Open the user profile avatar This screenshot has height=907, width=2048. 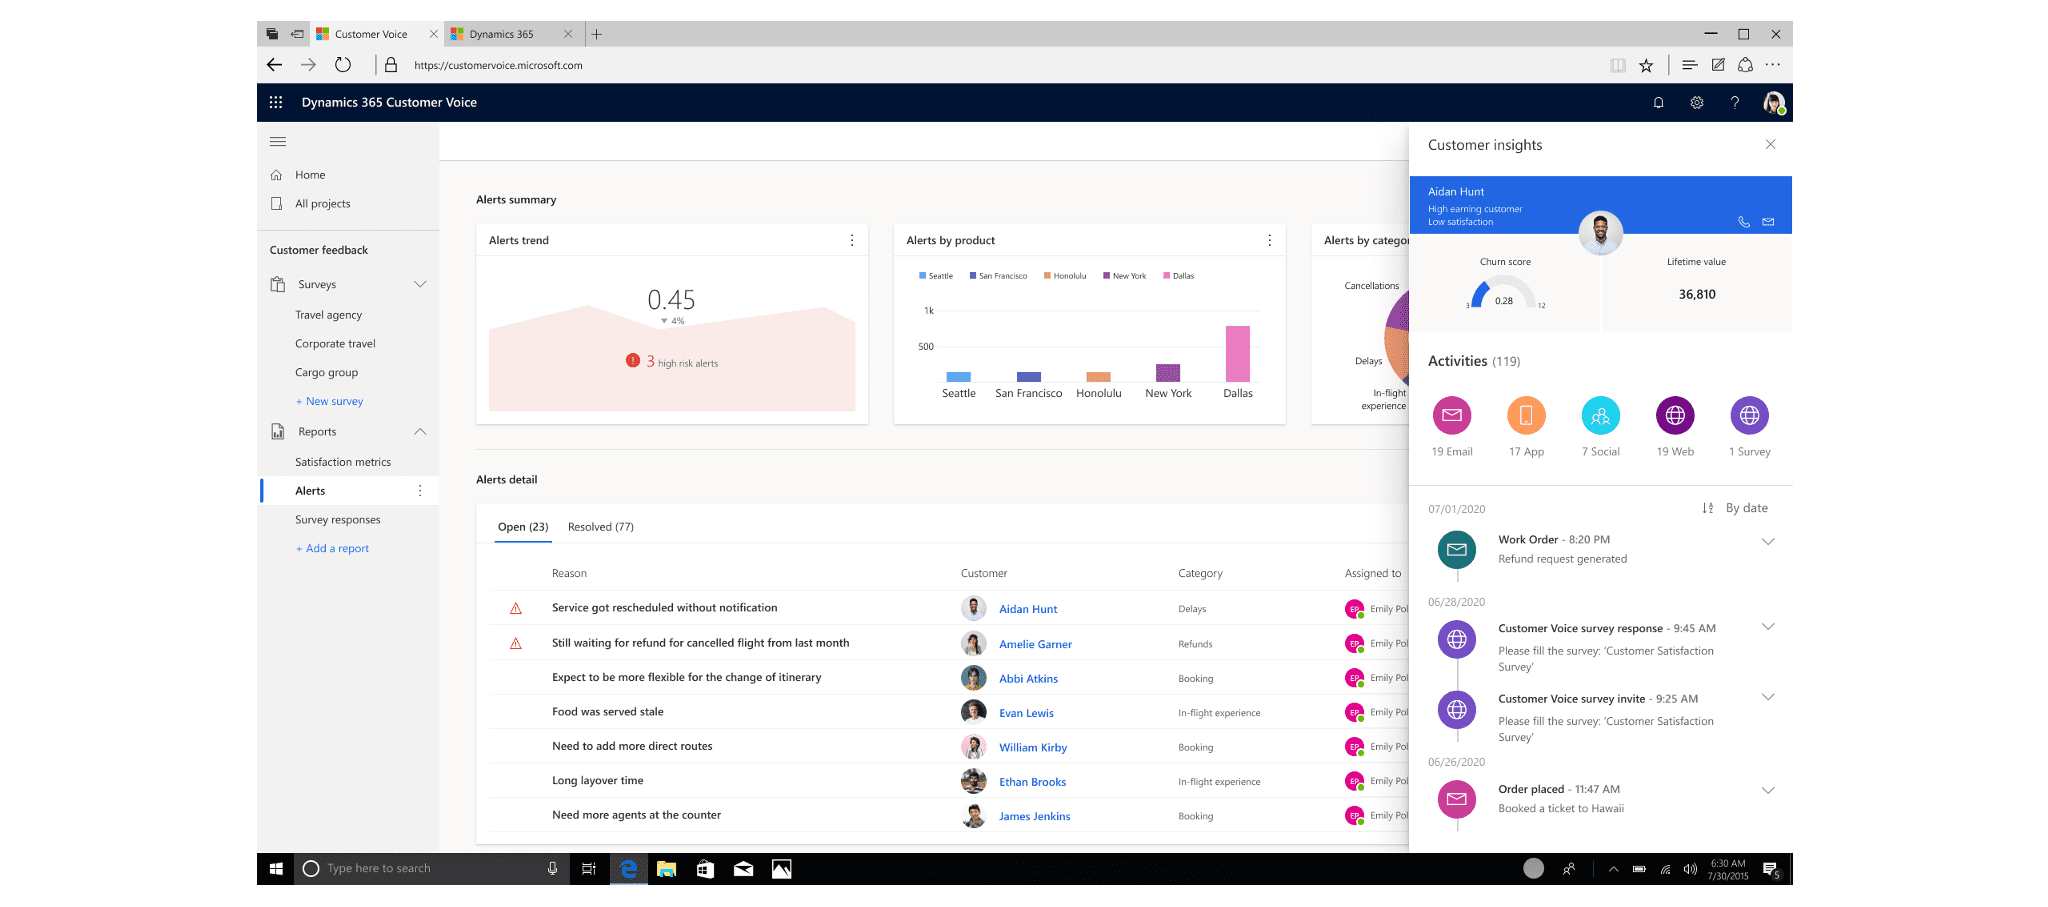1774,102
